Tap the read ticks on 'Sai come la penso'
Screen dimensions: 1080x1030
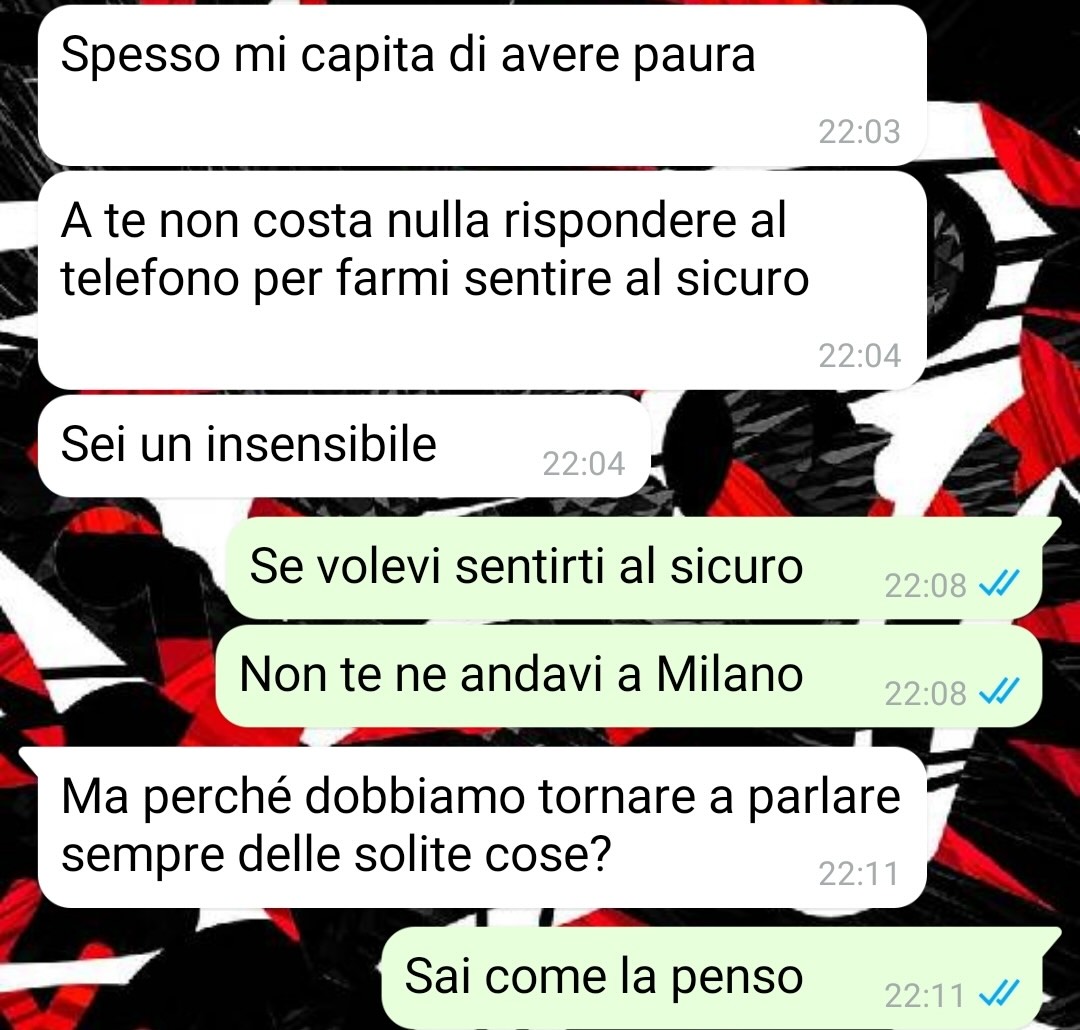(998, 993)
